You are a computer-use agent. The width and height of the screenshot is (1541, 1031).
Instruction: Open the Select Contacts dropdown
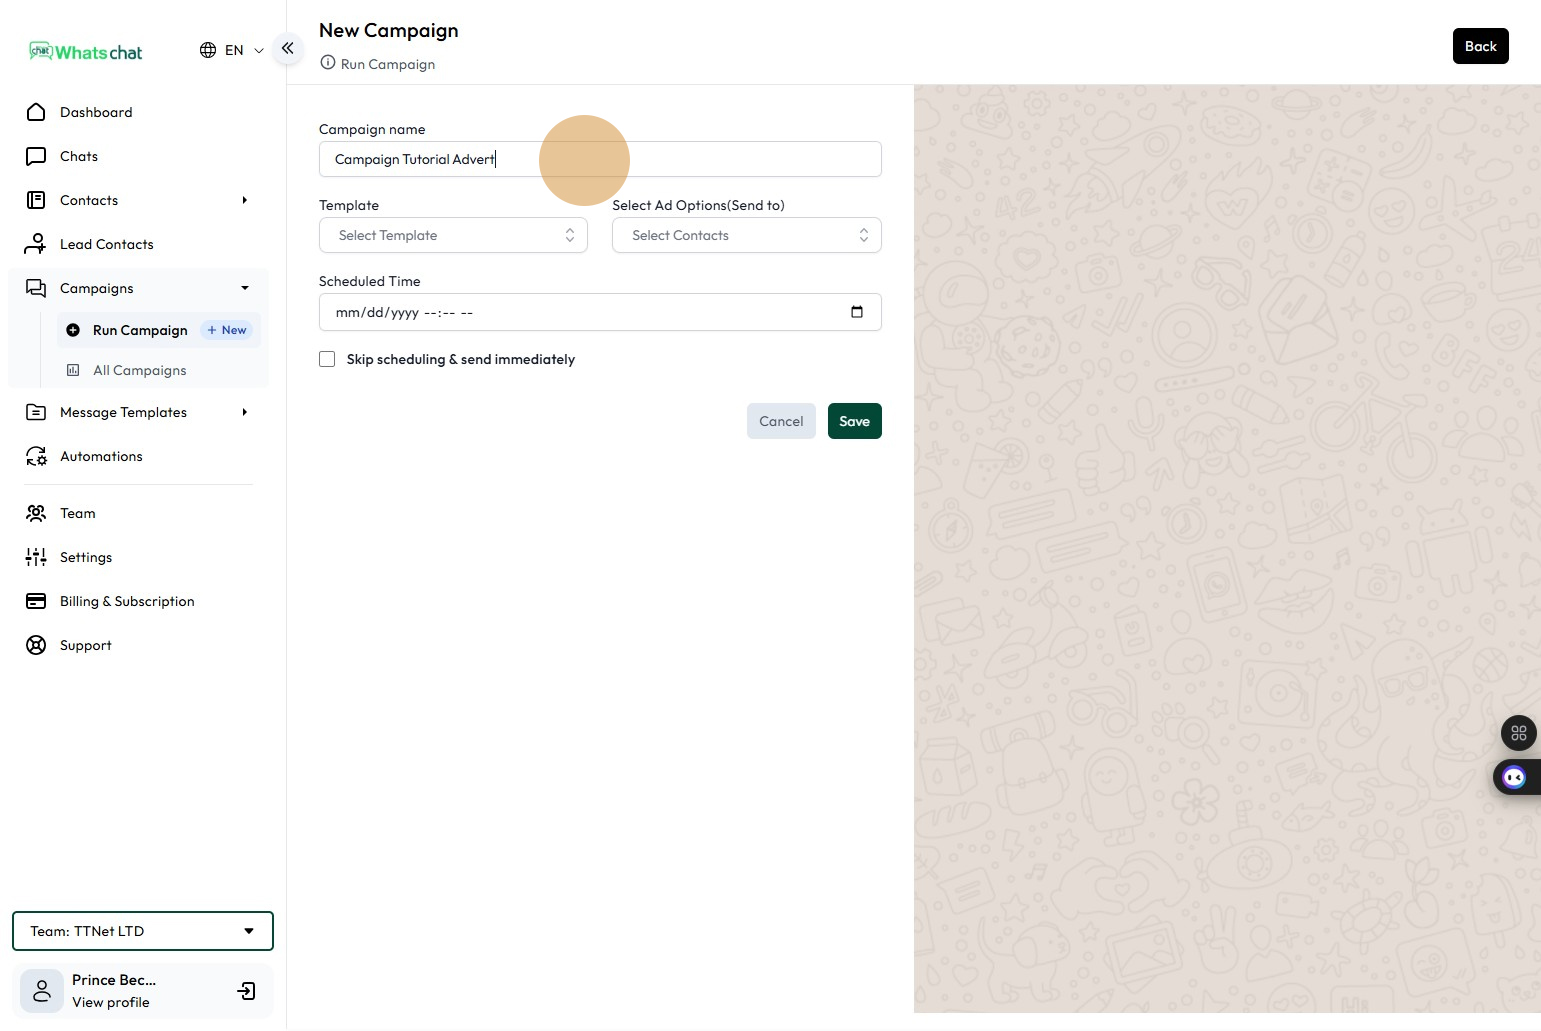point(746,235)
